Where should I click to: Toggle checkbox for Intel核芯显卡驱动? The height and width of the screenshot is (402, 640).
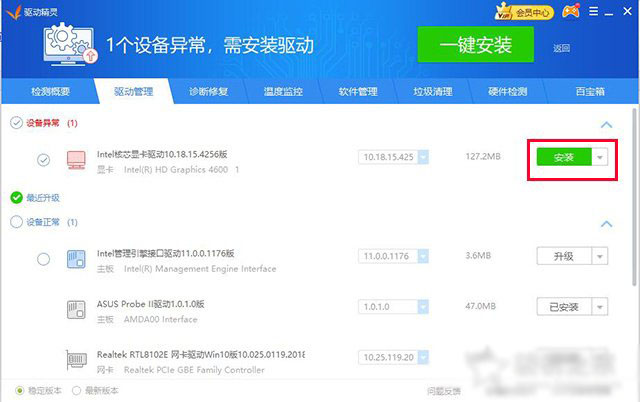point(43,160)
